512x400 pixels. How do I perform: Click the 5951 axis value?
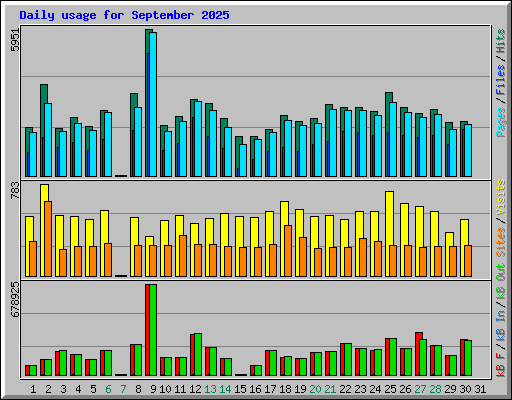15,40
